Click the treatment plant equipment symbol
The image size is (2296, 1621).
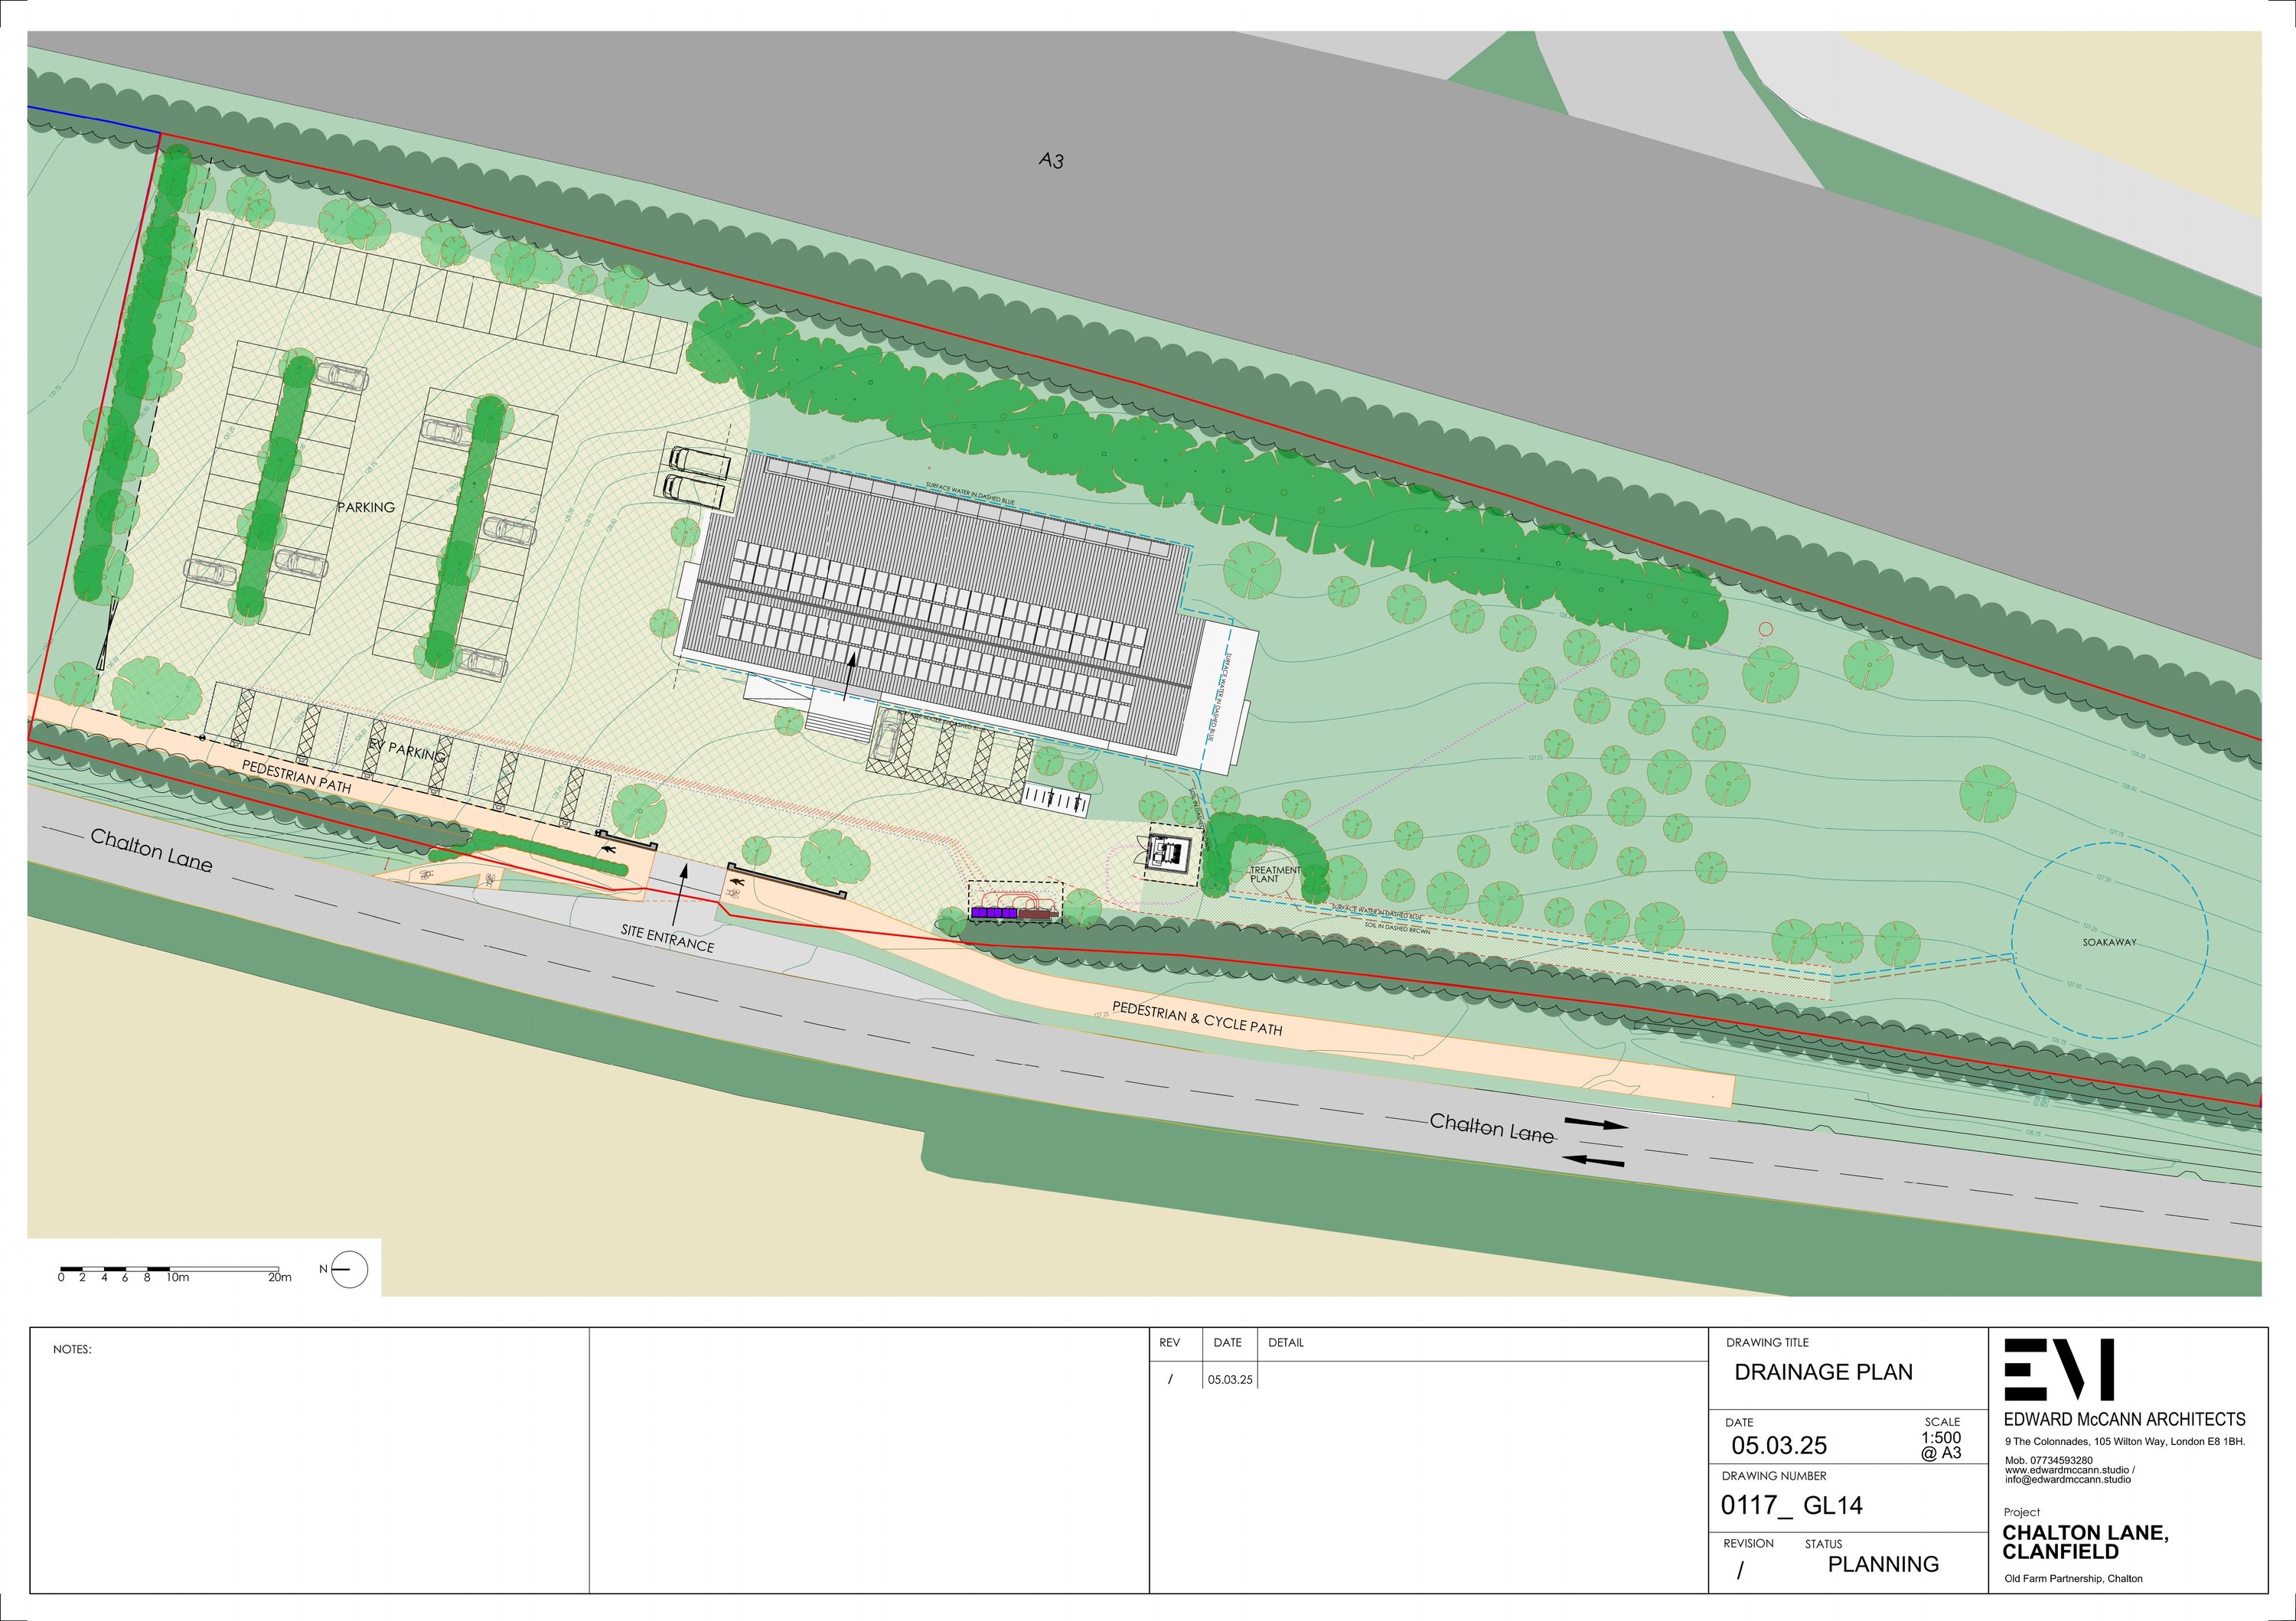[1168, 853]
